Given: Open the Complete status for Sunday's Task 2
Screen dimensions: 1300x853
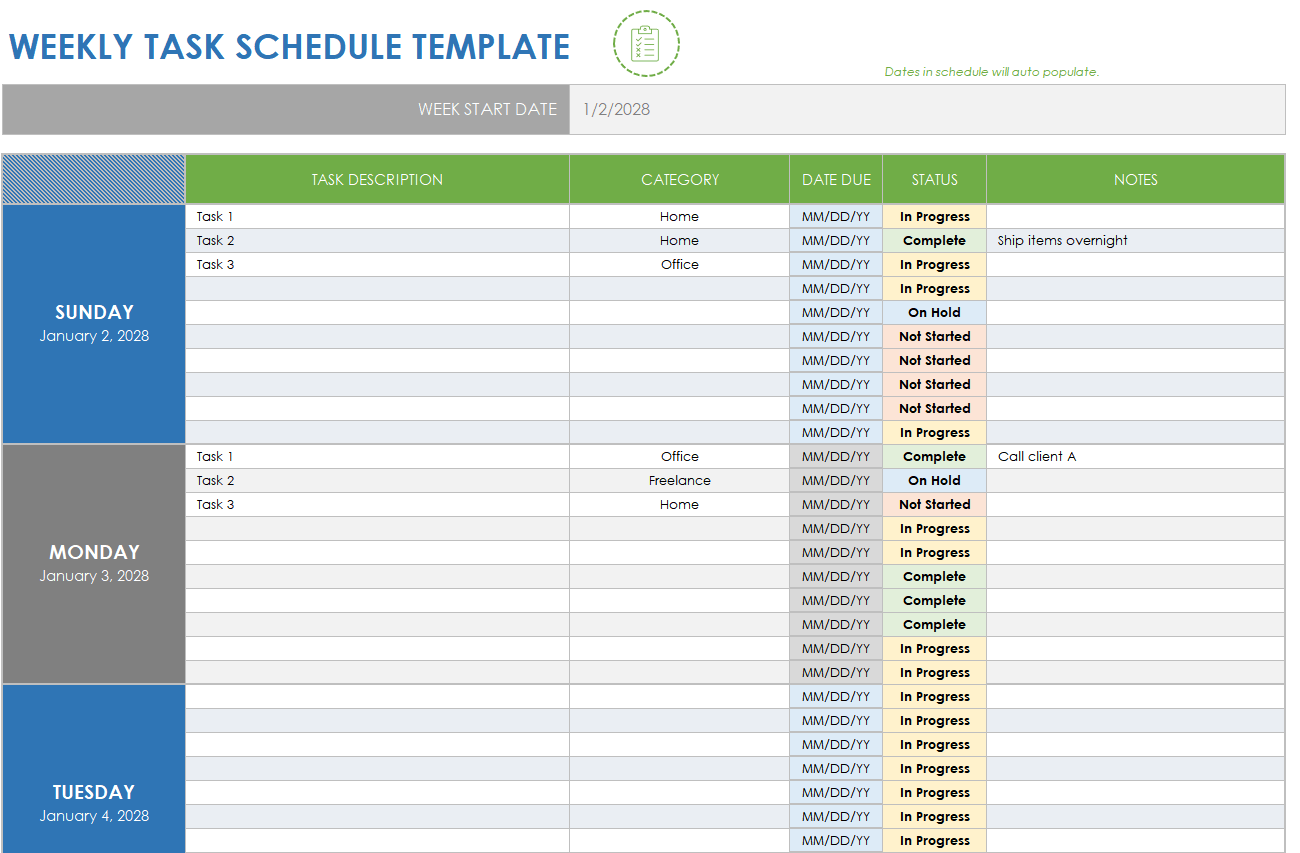Looking at the screenshot, I should tap(934, 241).
